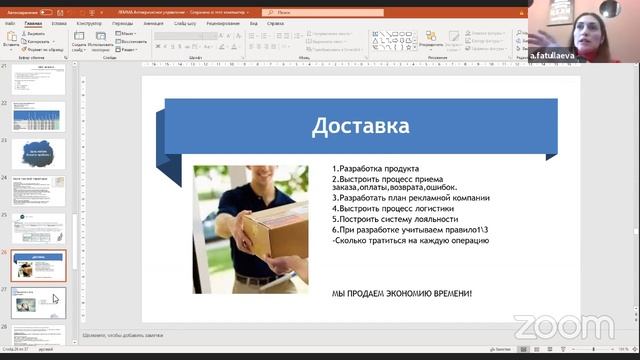Screen dimensions: 640x360
Task: Open Заливка фигуры shape fill
Action: [x=484, y=33]
